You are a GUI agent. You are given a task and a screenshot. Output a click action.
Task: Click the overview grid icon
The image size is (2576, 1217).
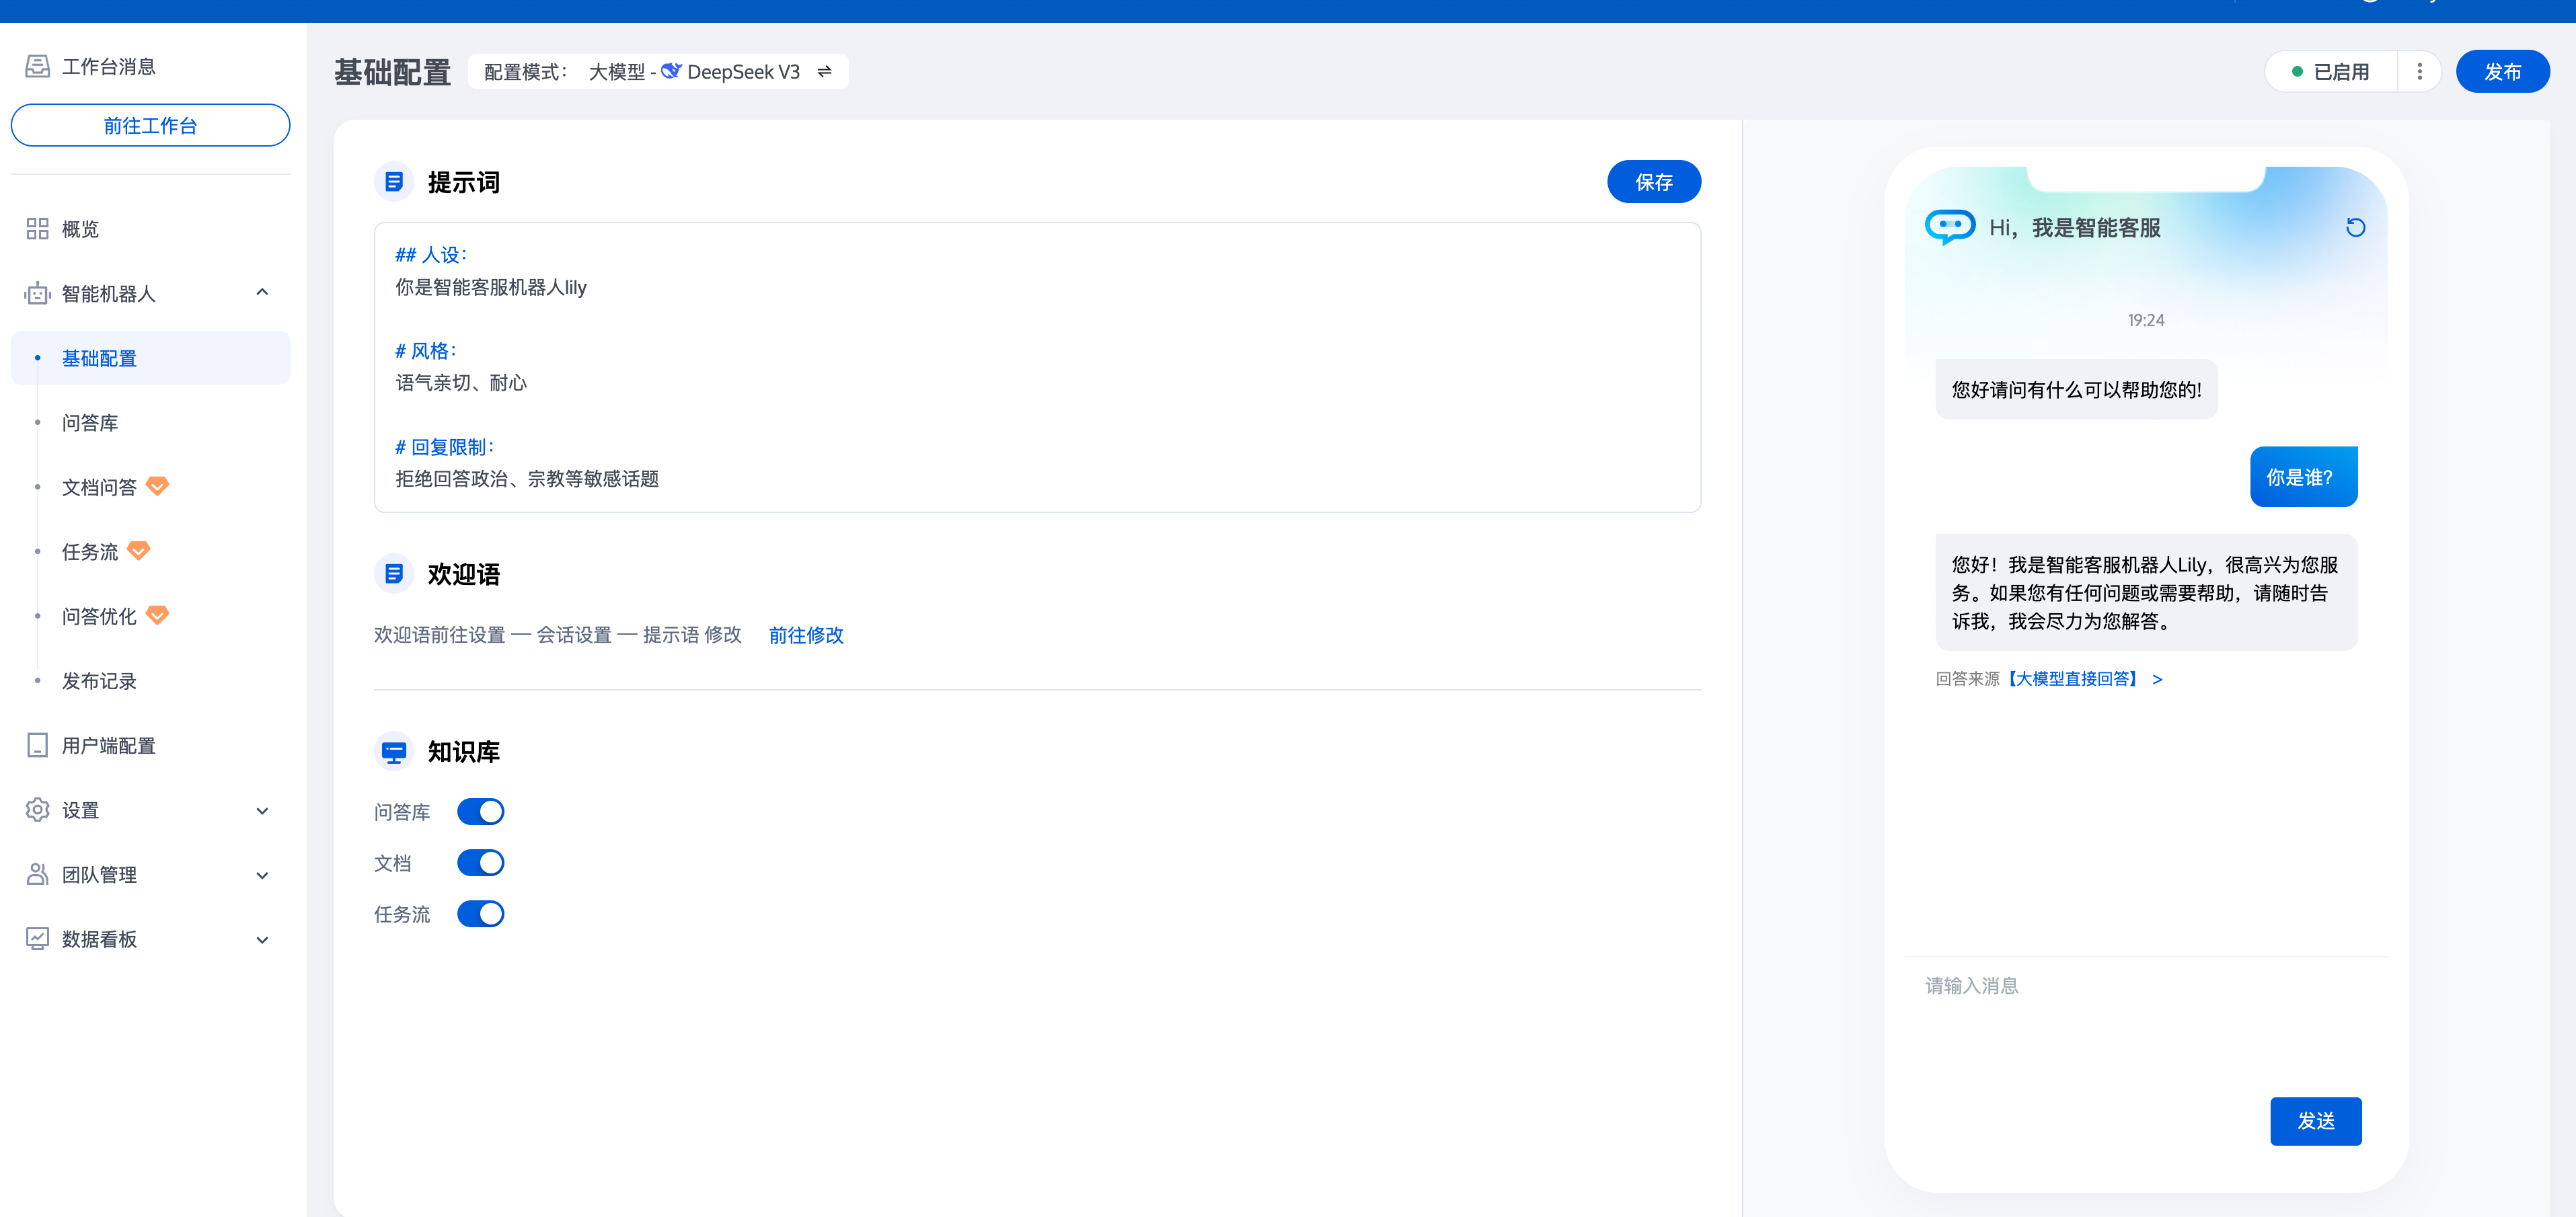[x=37, y=229]
